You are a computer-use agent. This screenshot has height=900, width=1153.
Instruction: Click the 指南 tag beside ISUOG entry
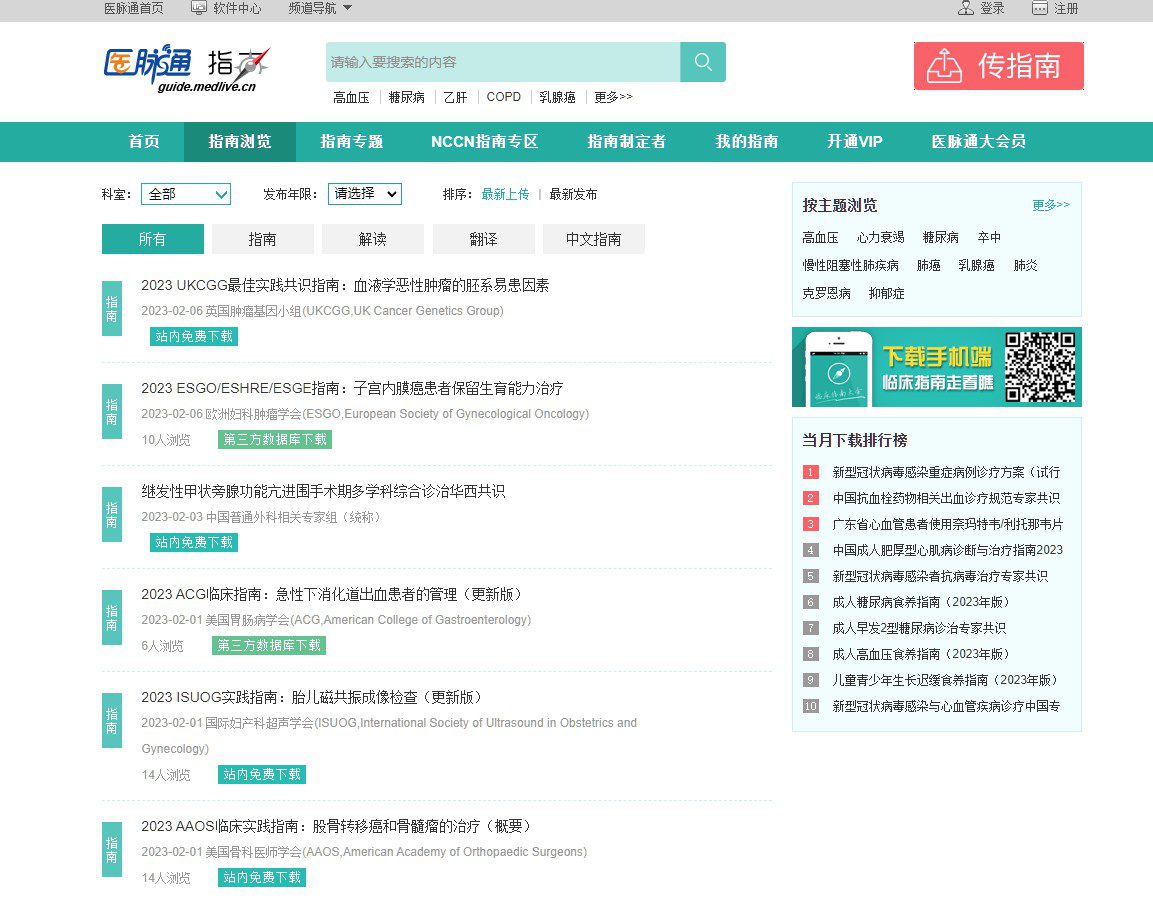[x=112, y=721]
